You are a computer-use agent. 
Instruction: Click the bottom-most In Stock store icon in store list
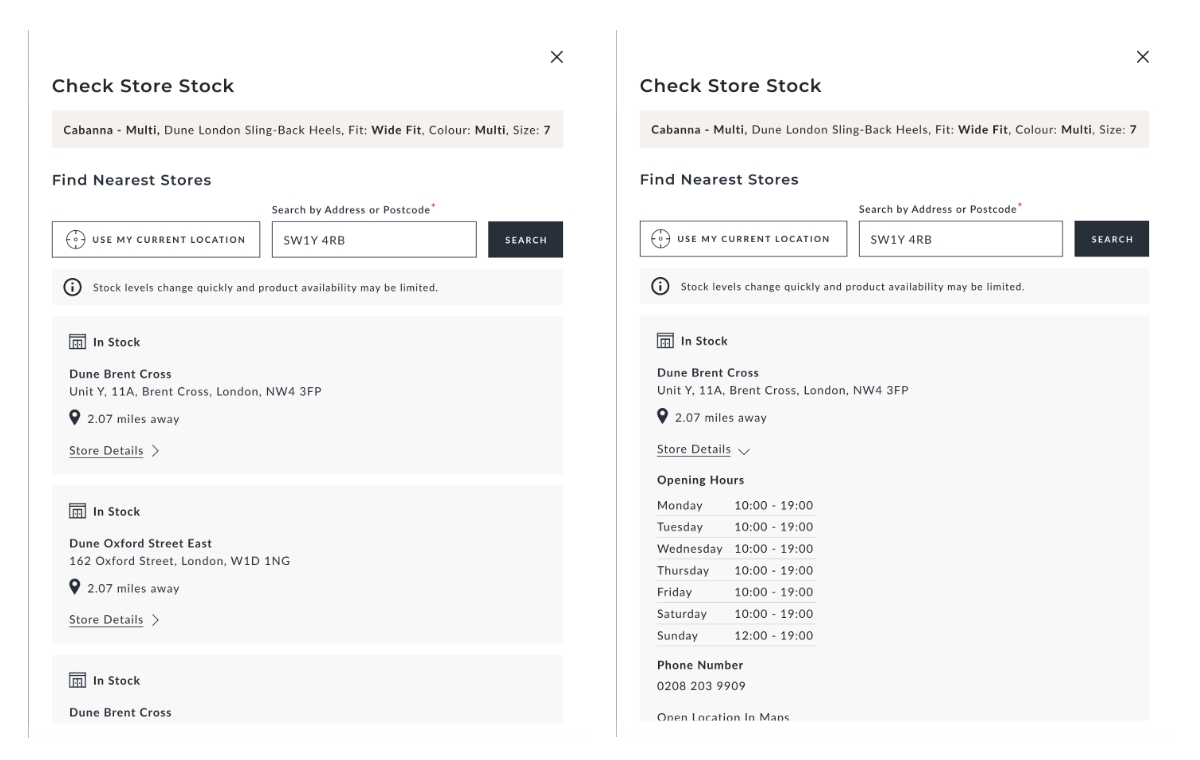coord(77,681)
